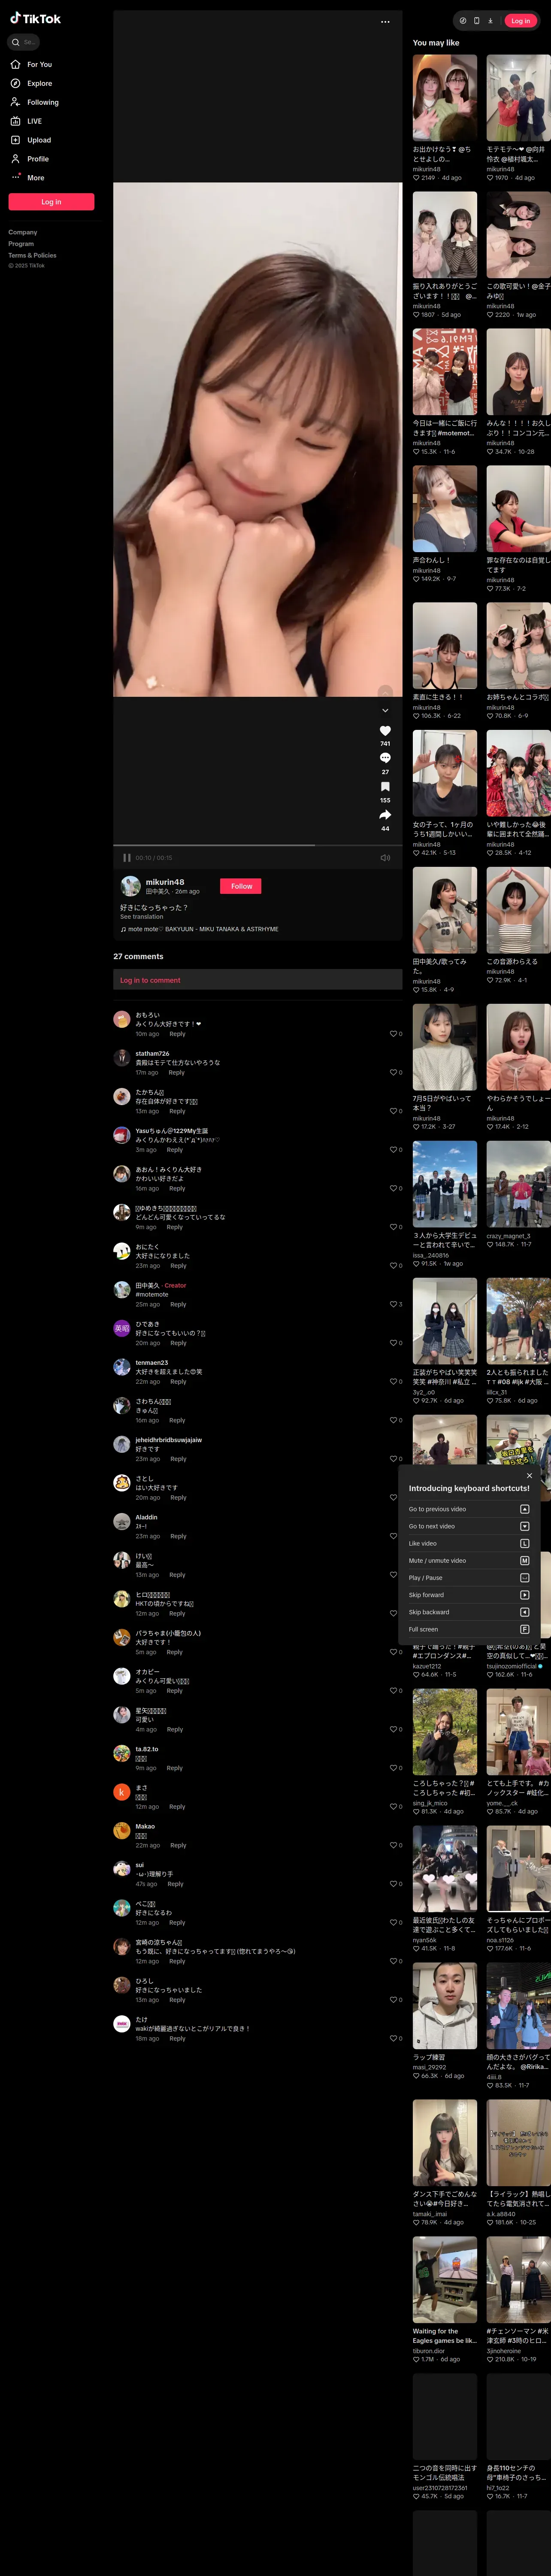The image size is (551, 2576).
Task: Open the 149.2K likes mikurin48 thumbnail
Action: tap(445, 509)
